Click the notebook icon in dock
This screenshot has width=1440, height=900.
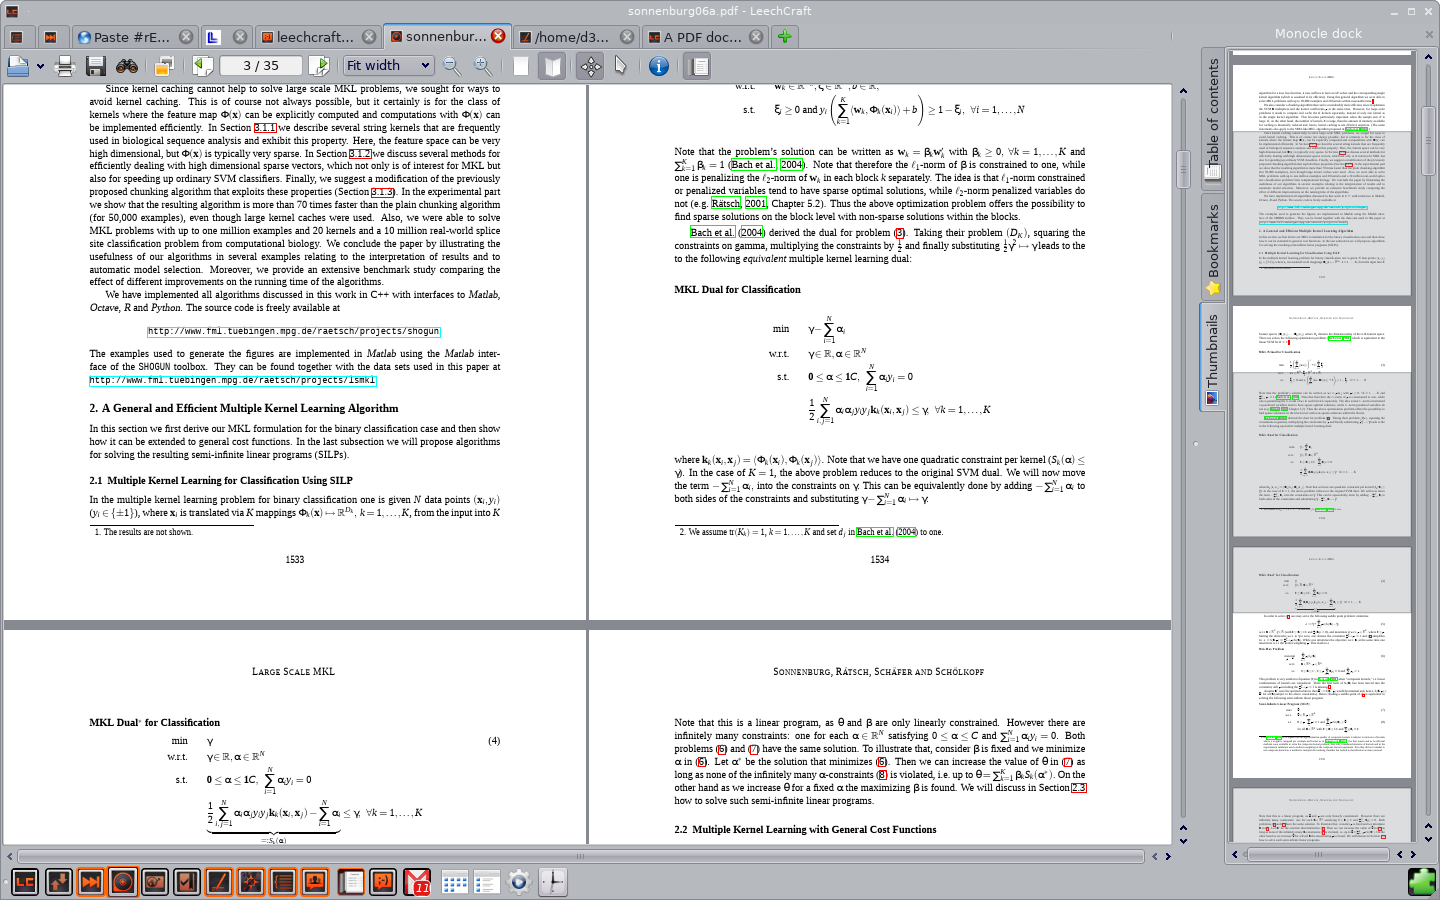350,882
